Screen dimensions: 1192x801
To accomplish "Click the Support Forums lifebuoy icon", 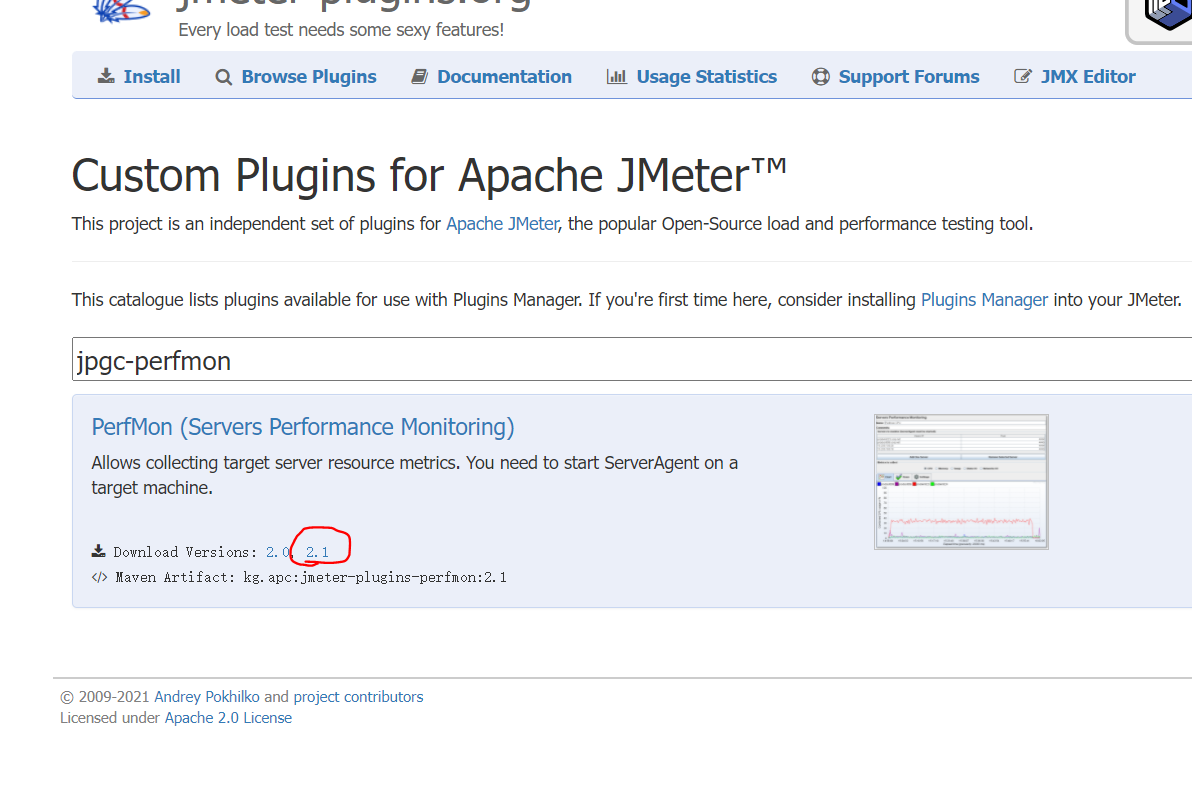I will 820,77.
